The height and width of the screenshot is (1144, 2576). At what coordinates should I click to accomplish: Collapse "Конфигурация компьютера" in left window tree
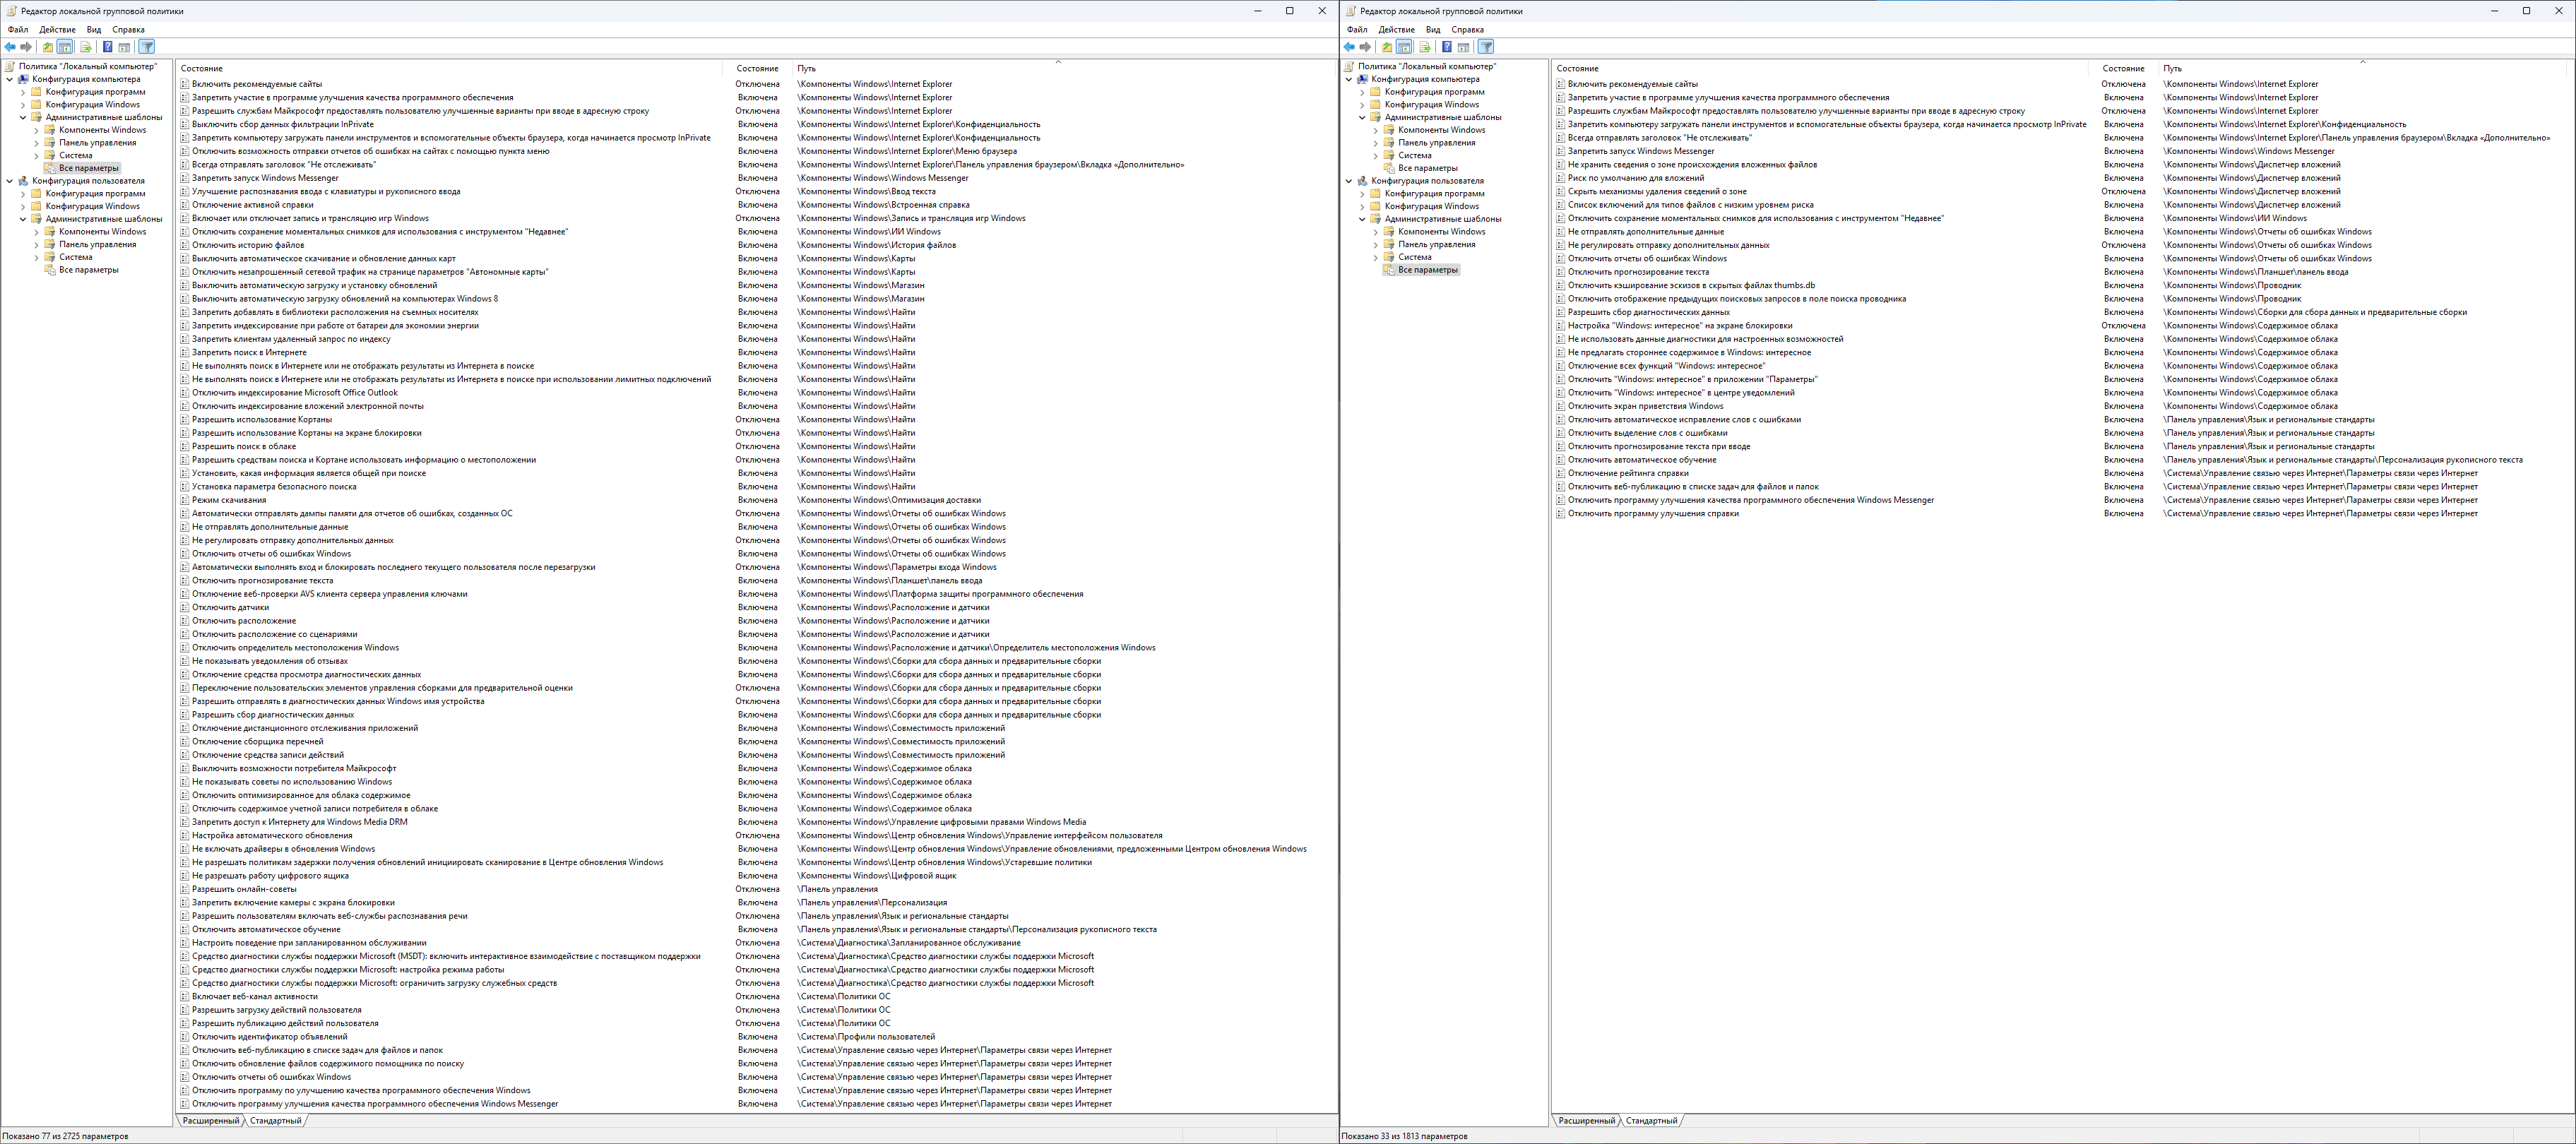[10, 79]
